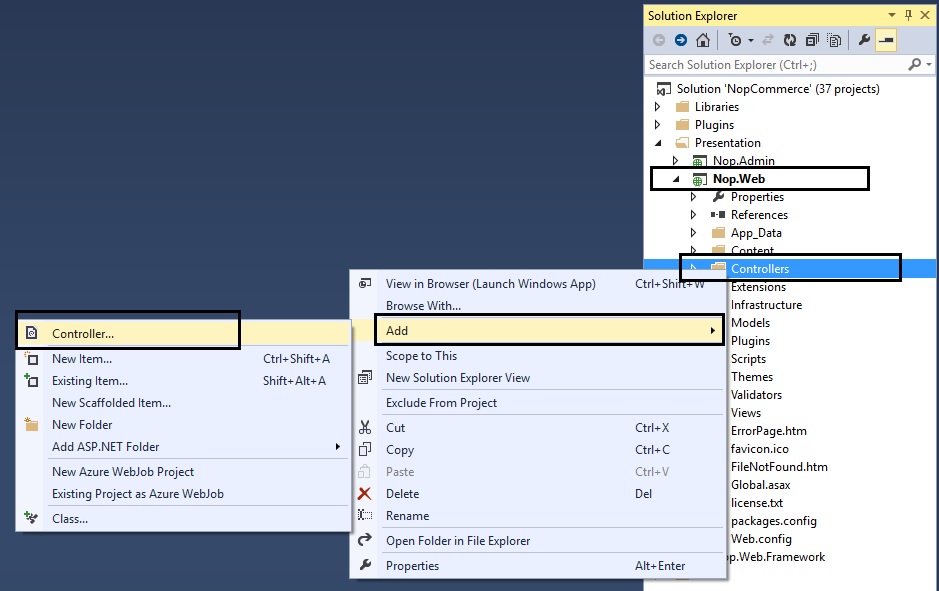Click the Pending Changes Filter clock icon
The width and height of the screenshot is (939, 591).
[x=735, y=40]
